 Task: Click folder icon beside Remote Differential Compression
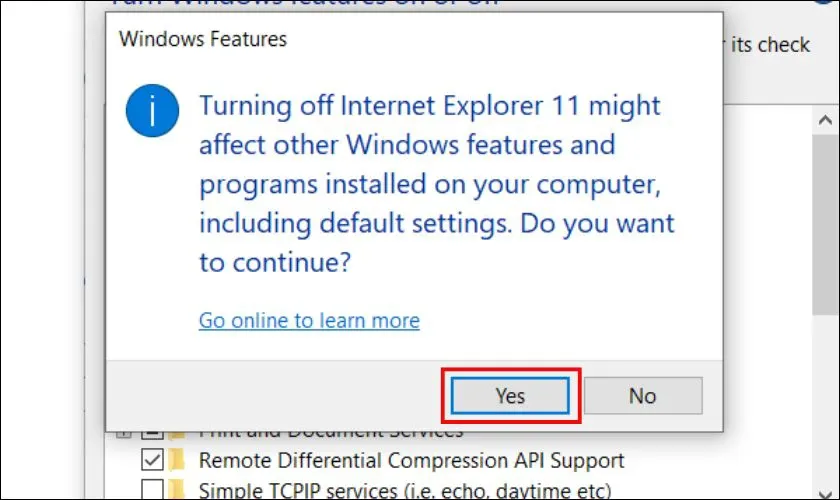click(178, 461)
